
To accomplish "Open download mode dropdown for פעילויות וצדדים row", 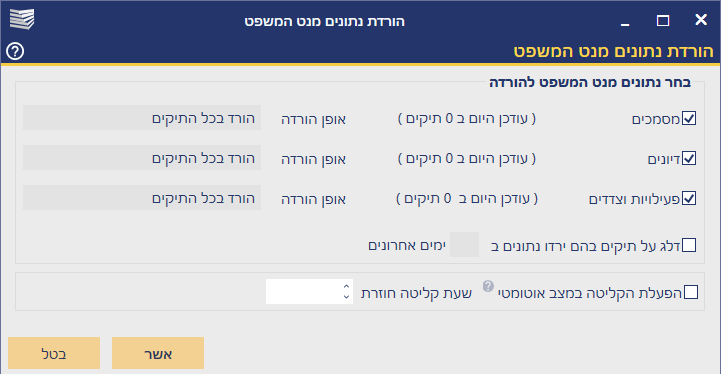I will tap(142, 198).
